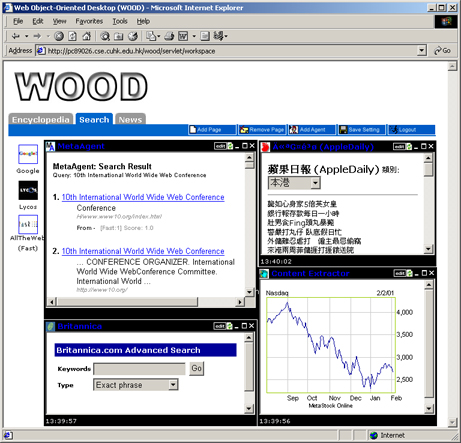The height and width of the screenshot is (443, 461).
Task: Refresh the Content Extractor panel
Action: tap(409, 273)
